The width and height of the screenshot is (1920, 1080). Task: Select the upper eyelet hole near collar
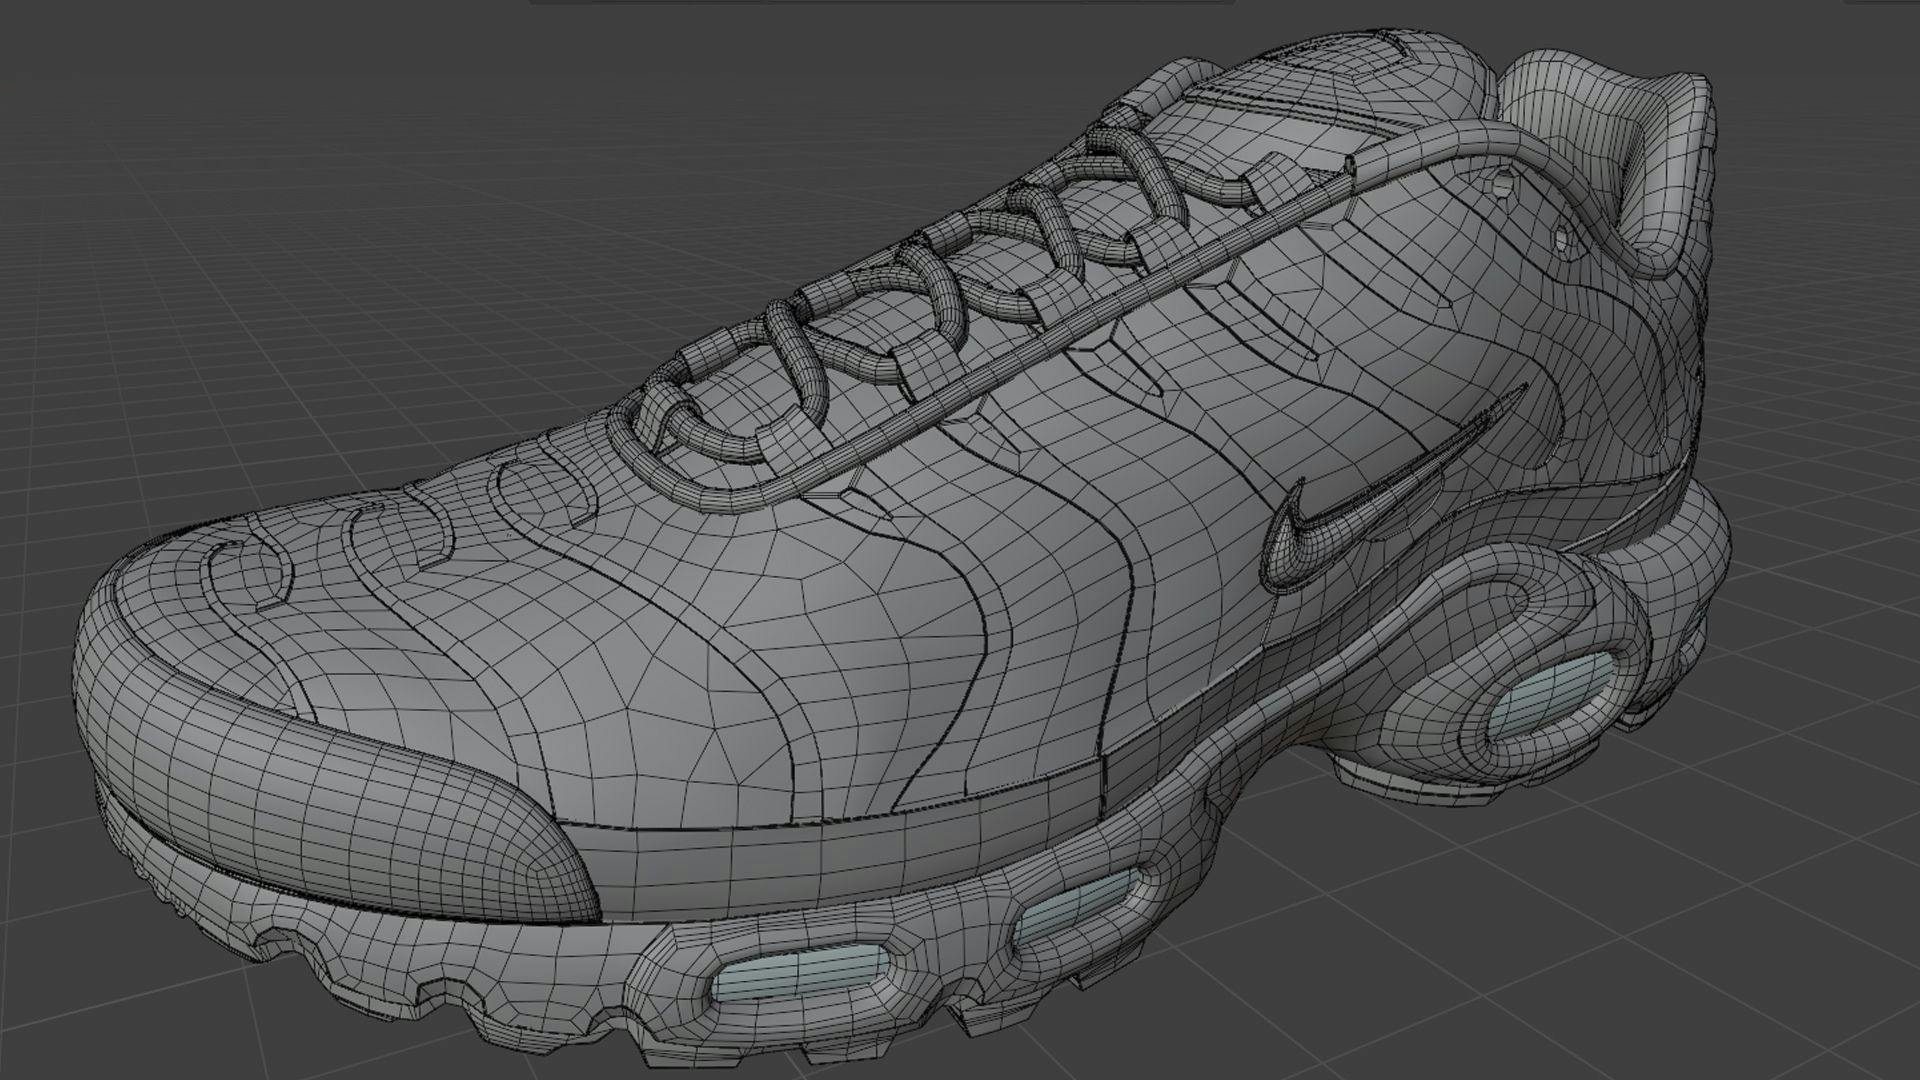coord(1503,184)
